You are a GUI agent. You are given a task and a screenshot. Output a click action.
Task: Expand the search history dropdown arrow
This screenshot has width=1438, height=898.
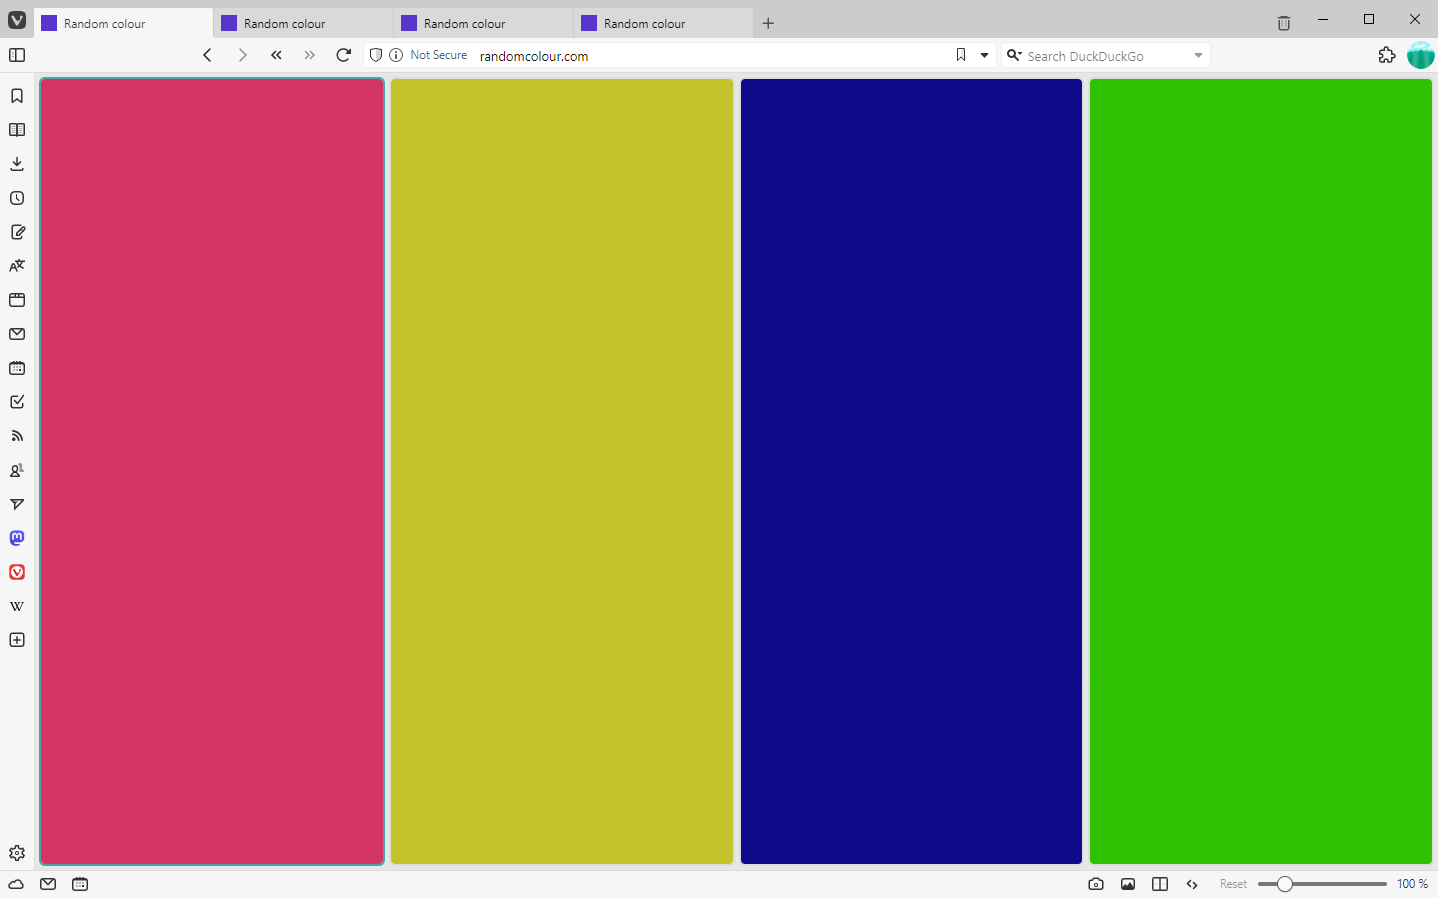point(1198,55)
